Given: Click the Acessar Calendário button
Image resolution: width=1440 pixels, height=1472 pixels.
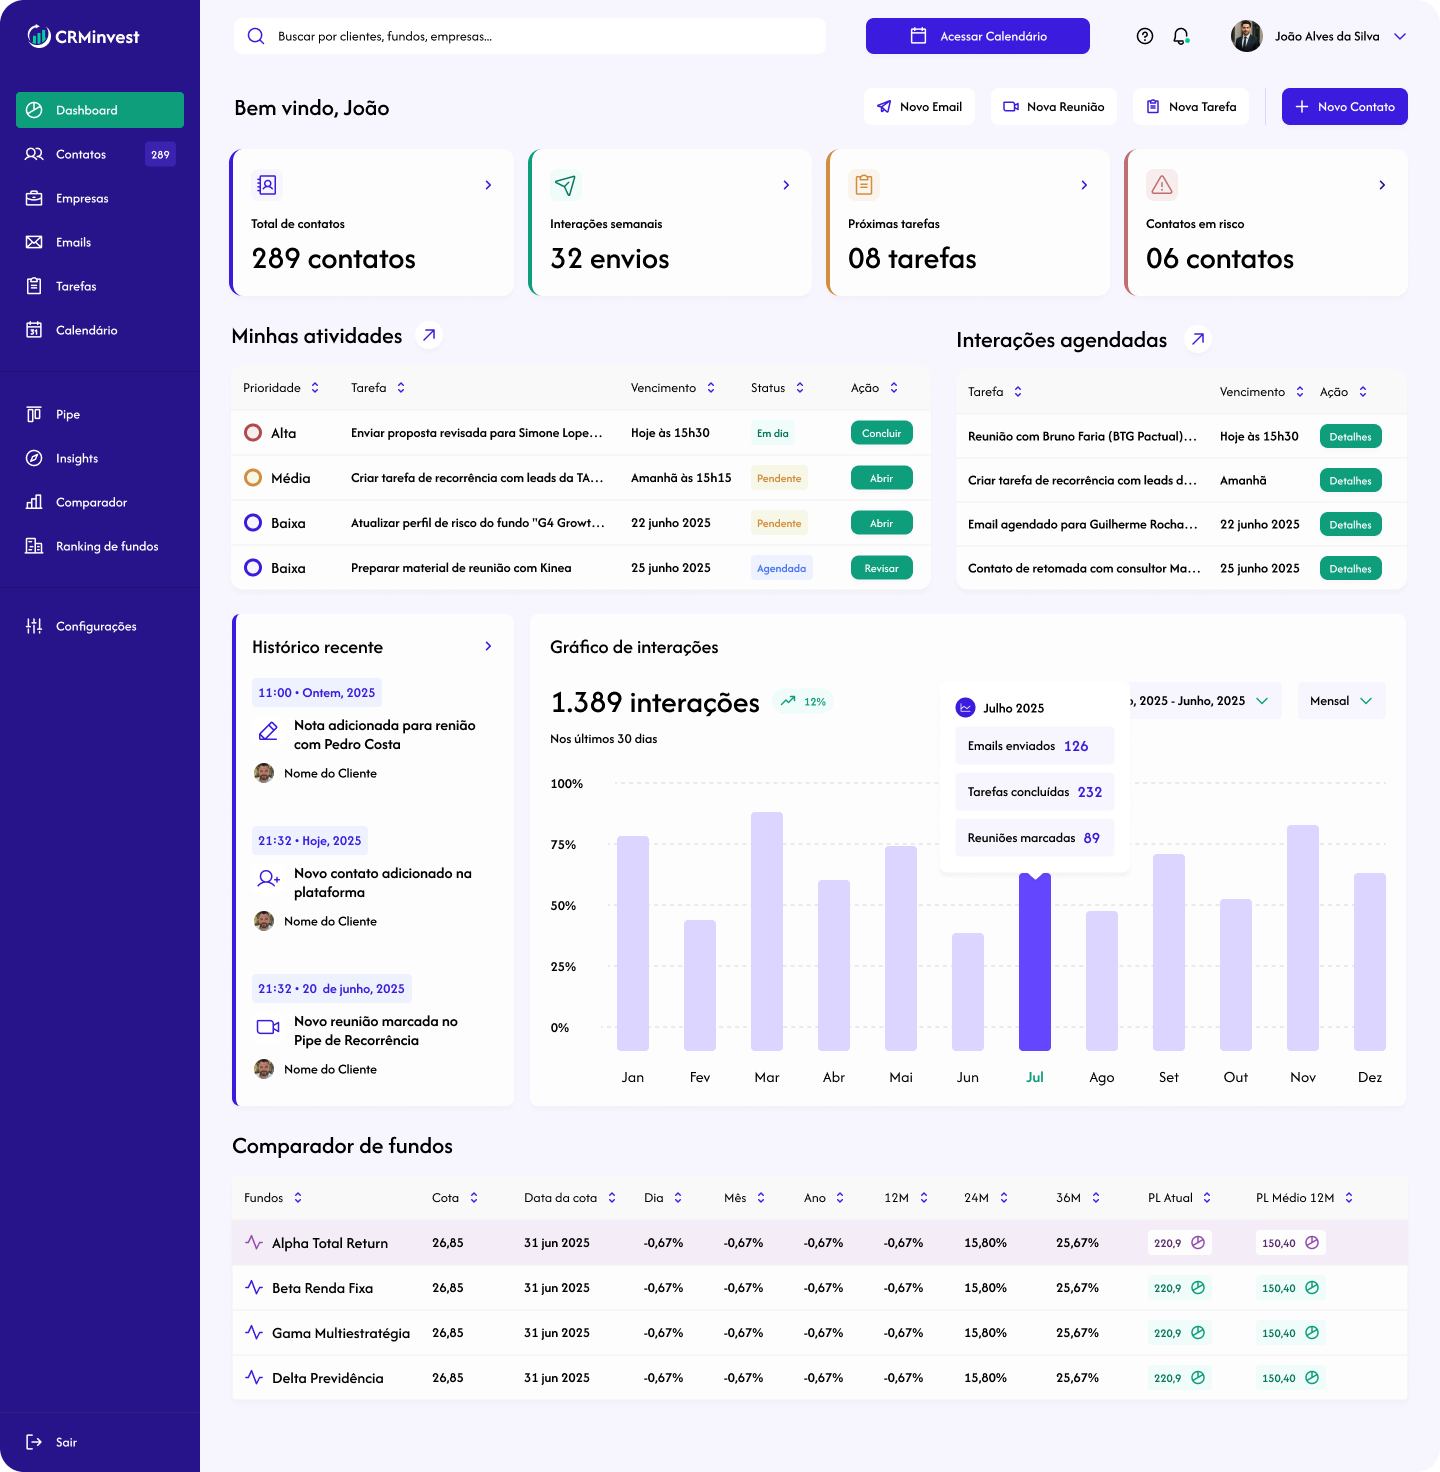Looking at the screenshot, I should pyautogui.click(x=977, y=36).
